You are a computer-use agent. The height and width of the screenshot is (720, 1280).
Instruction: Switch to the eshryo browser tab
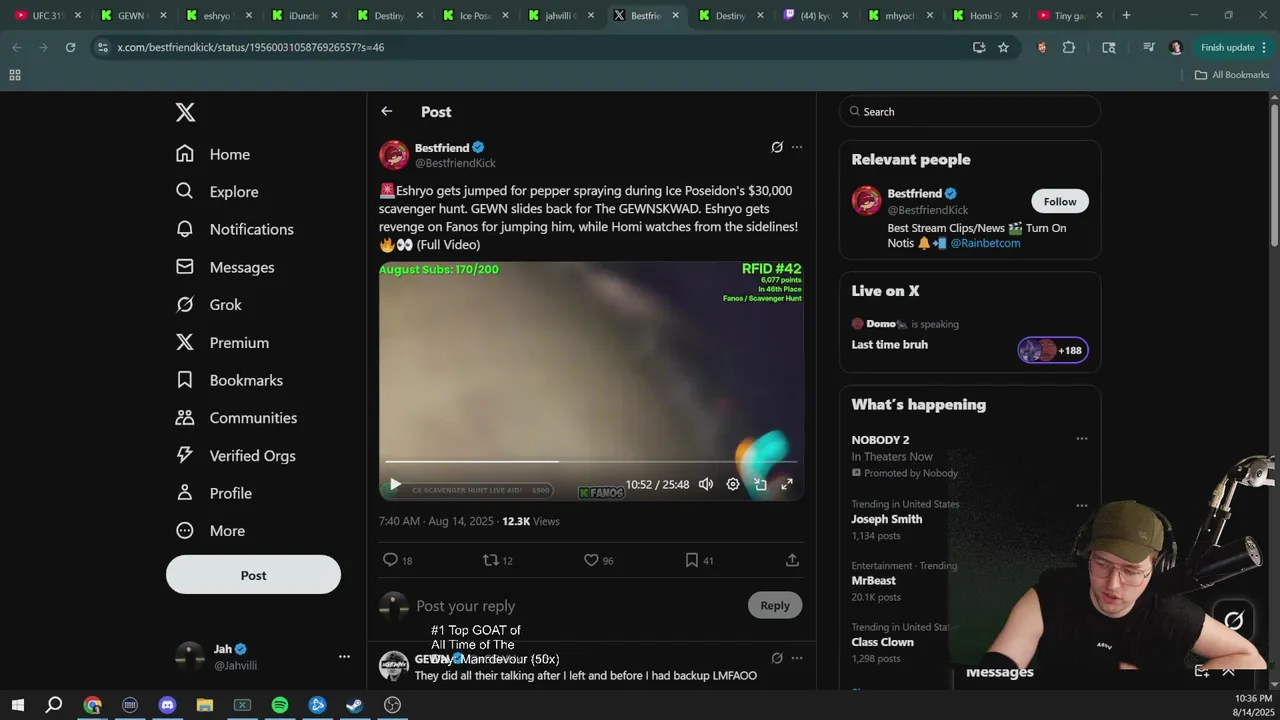217,15
